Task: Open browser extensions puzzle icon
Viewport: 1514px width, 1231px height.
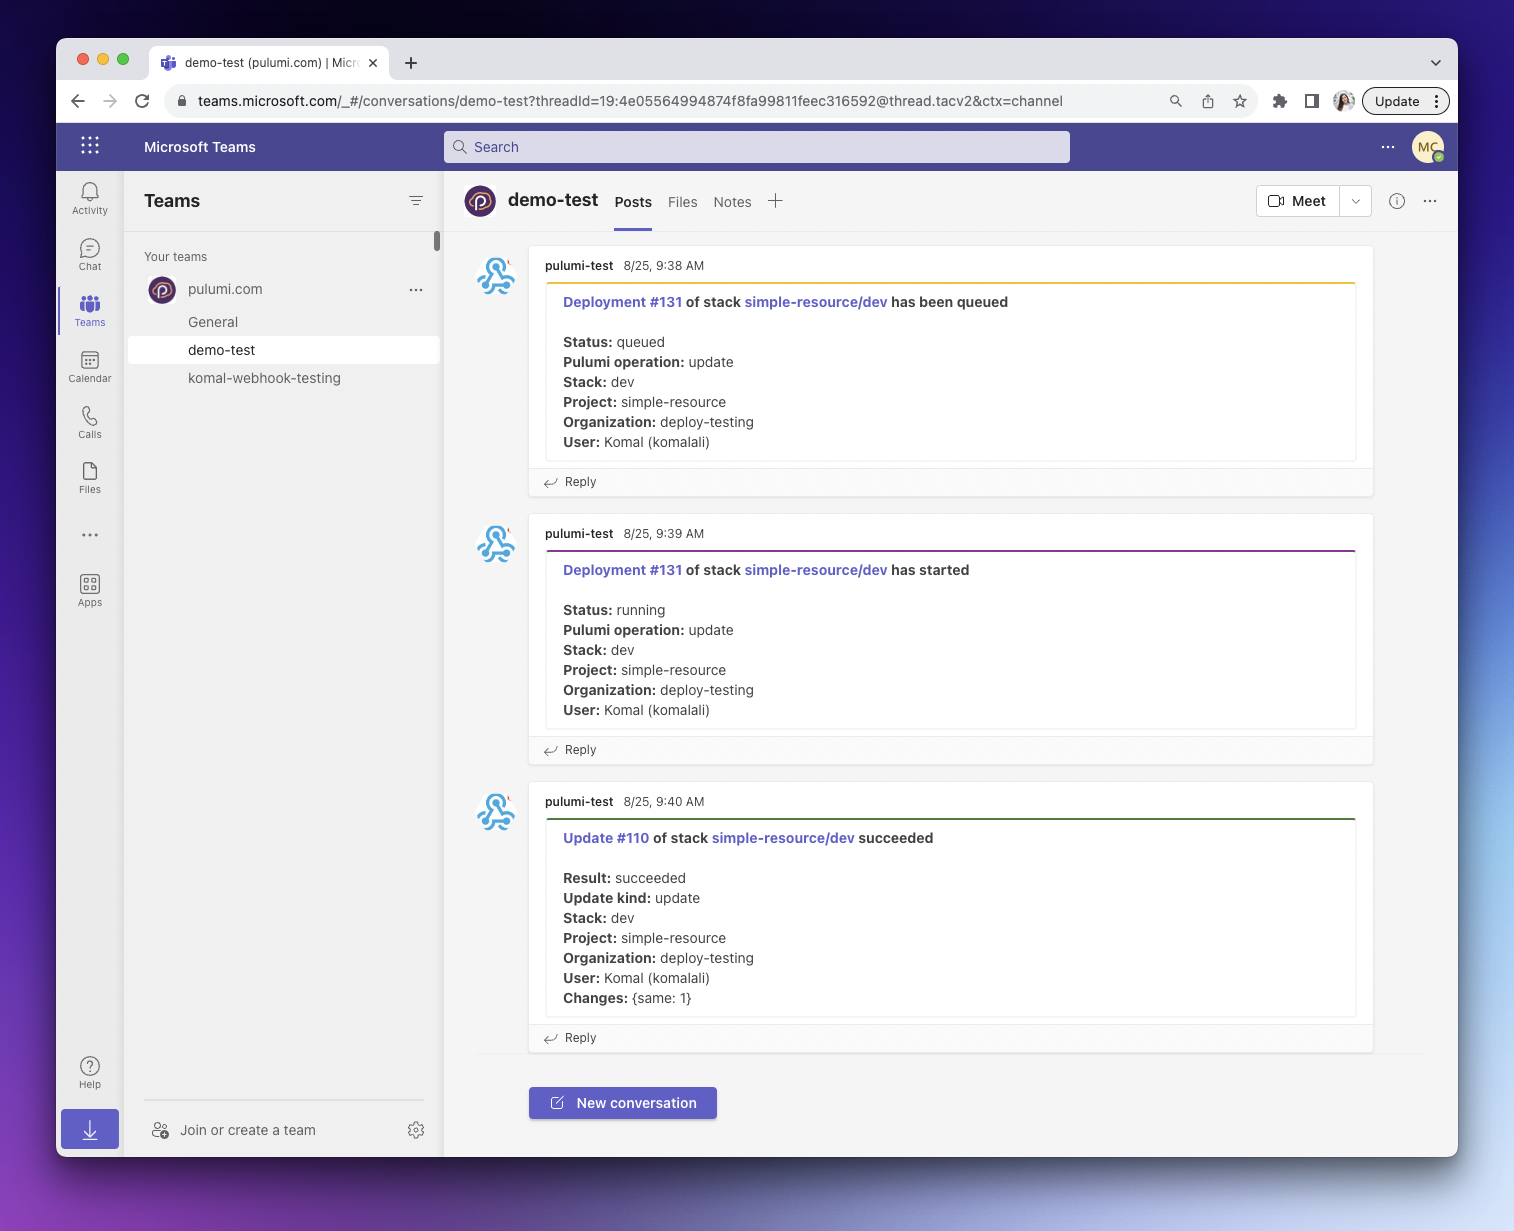Action: click(x=1279, y=101)
